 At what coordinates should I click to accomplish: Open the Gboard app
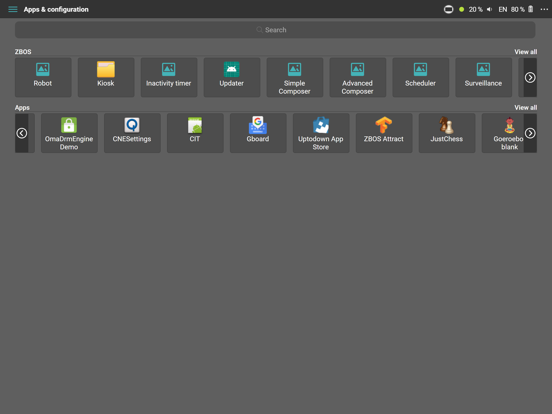258,133
